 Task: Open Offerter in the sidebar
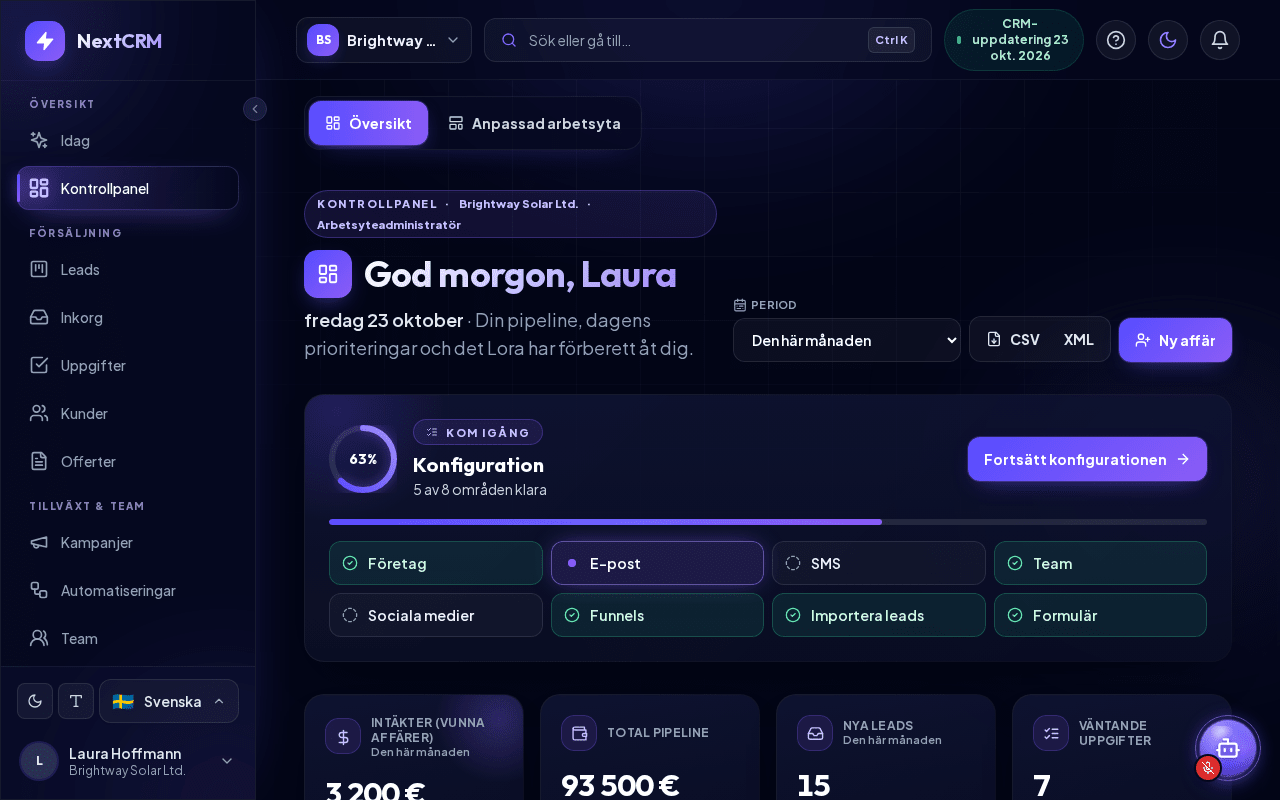128,461
